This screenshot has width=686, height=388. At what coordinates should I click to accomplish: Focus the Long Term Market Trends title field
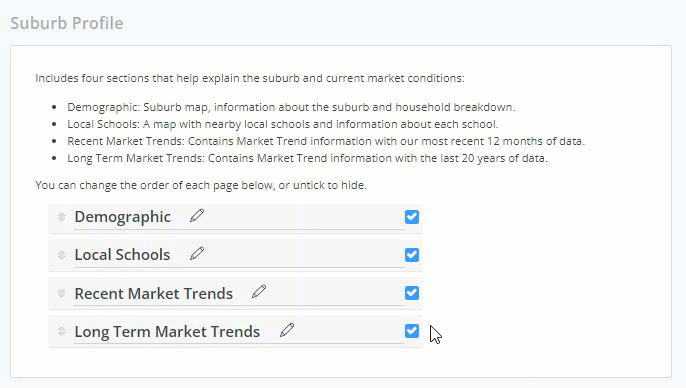(x=239, y=332)
